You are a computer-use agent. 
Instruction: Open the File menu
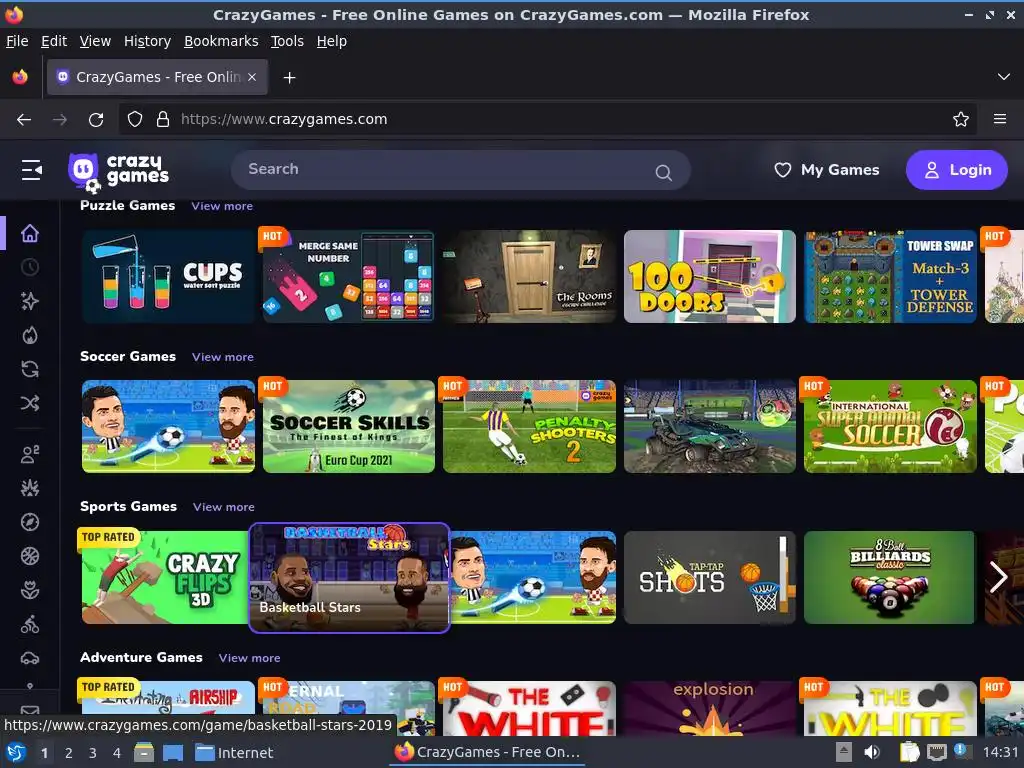click(x=17, y=41)
